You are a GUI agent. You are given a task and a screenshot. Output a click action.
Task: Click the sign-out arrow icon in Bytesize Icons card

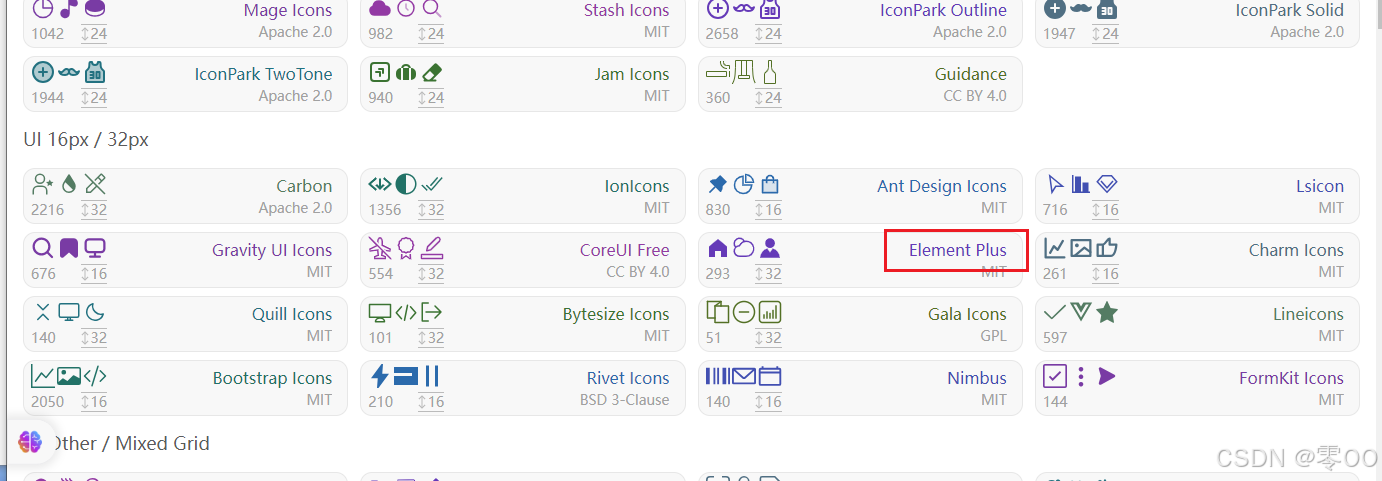(x=432, y=312)
